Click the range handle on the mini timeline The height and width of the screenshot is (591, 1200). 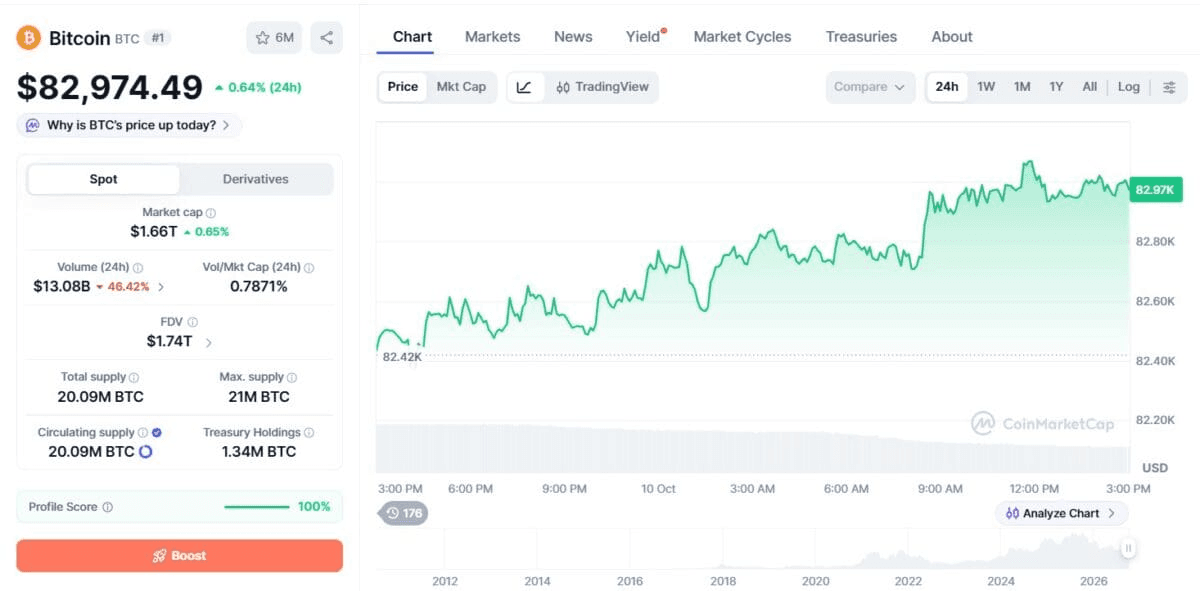pos(1128,548)
